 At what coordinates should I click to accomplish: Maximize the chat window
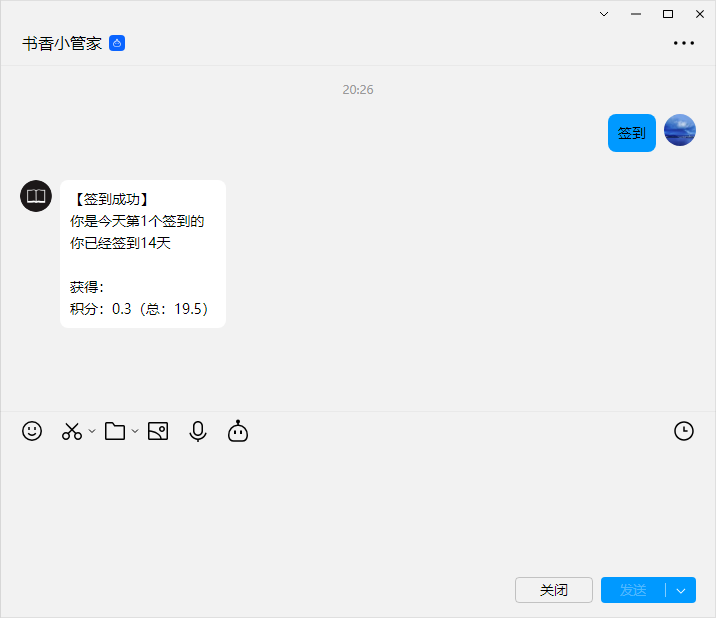[x=668, y=14]
